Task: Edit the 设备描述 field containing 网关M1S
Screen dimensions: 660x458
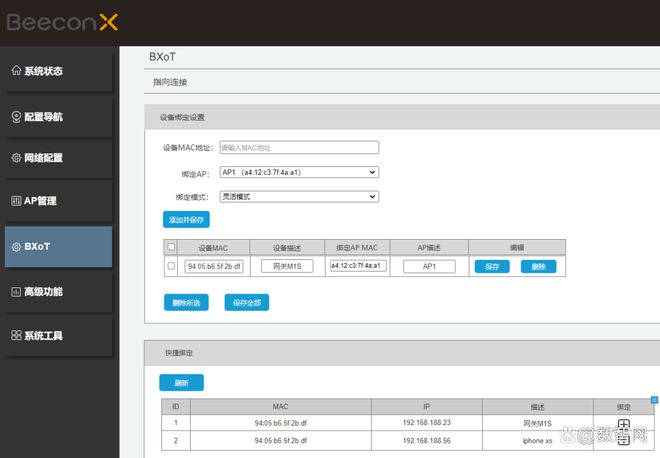Action: 287,266
